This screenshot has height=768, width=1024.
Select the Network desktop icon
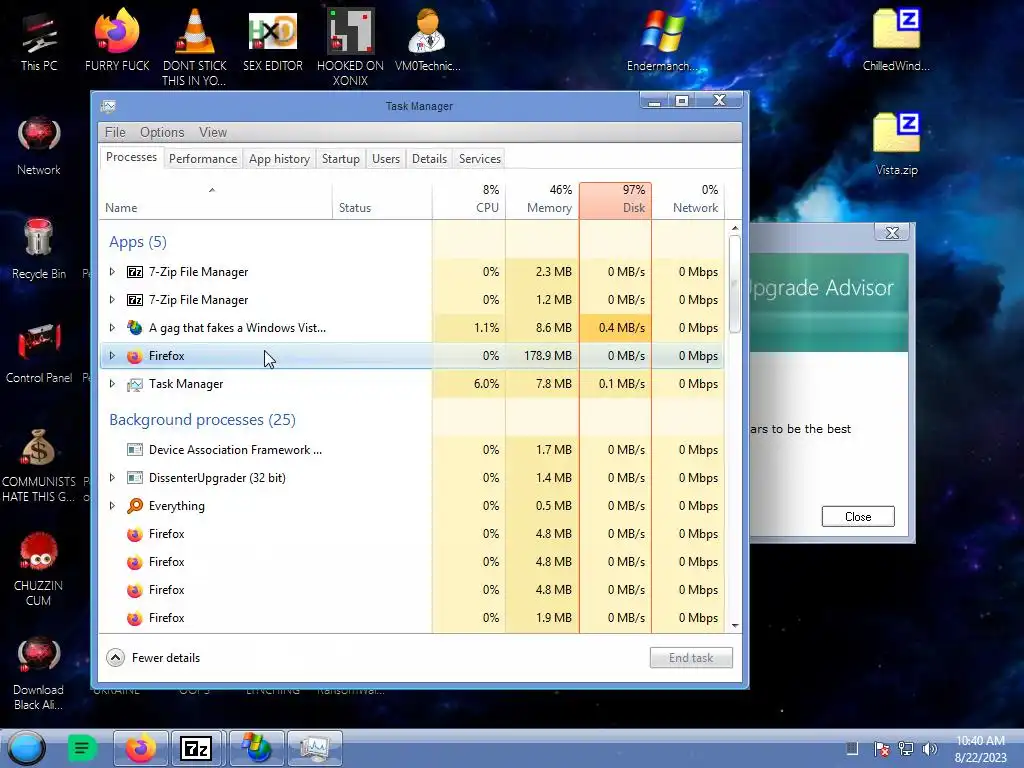point(39,145)
